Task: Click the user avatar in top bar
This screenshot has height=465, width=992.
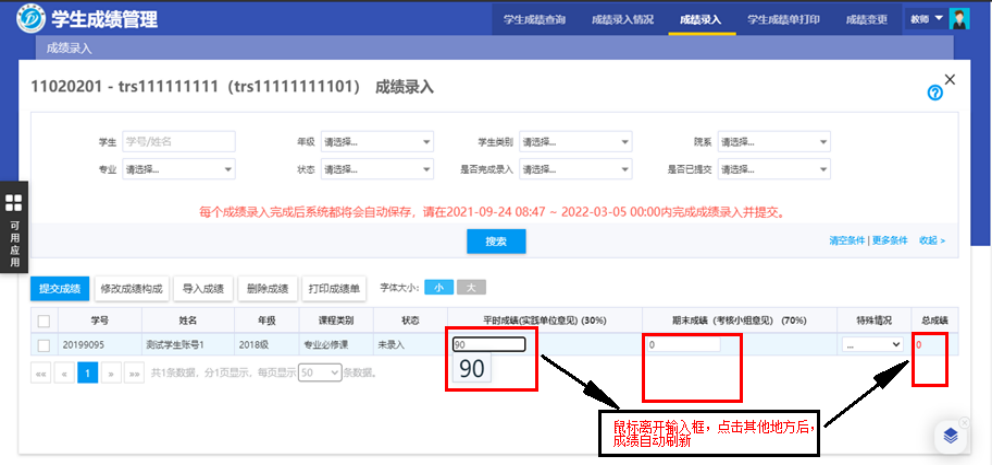Action: pyautogui.click(x=960, y=19)
